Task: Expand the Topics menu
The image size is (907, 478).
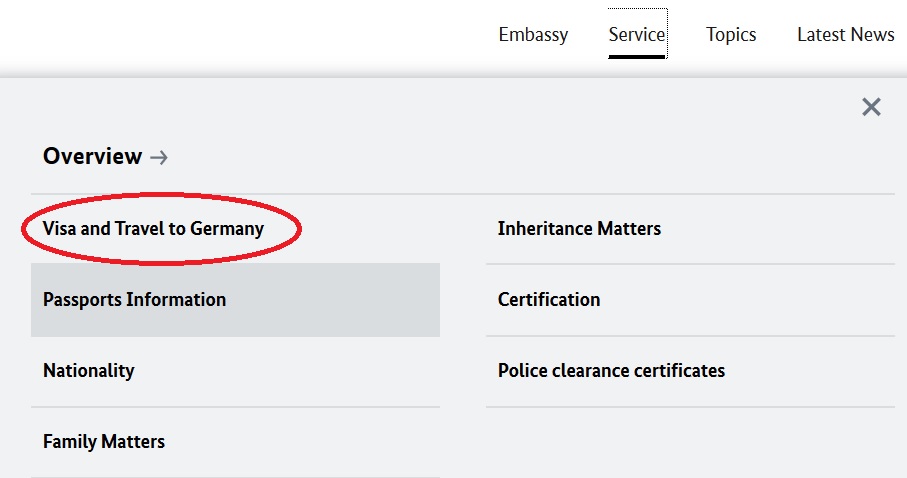Action: coord(731,35)
